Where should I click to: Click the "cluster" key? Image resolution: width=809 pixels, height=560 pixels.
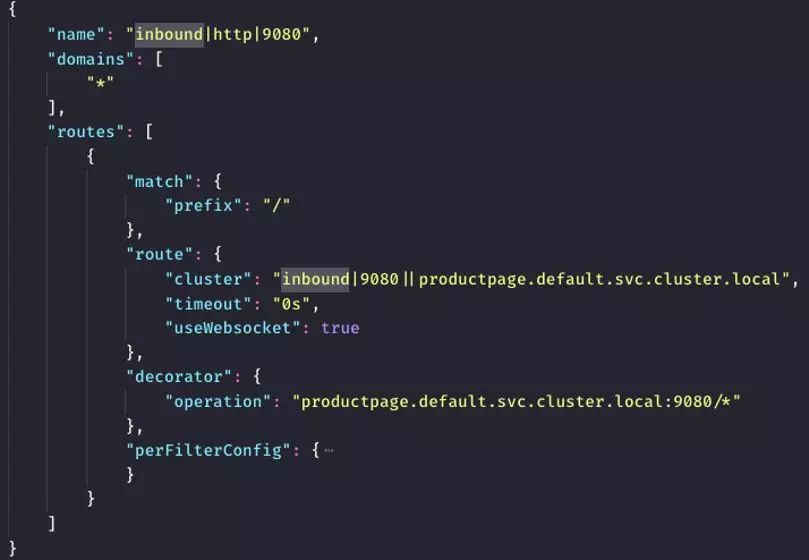(x=208, y=279)
